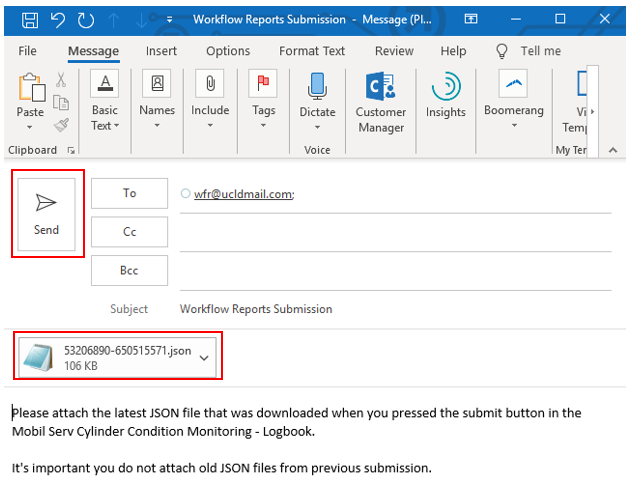626x484 pixels.
Task: Open attachment dropdown arrow for JSON file
Action: (x=205, y=358)
